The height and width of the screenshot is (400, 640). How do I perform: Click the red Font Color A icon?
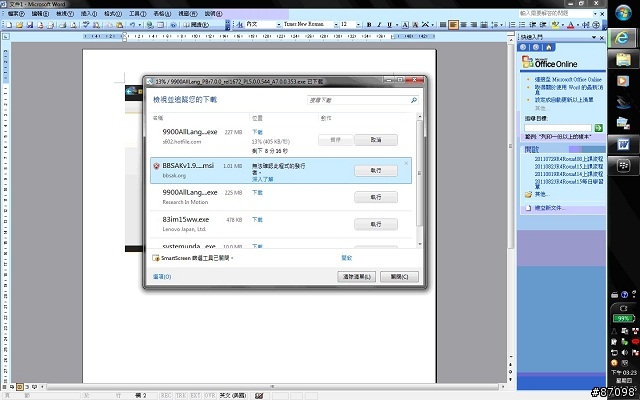tap(571, 25)
